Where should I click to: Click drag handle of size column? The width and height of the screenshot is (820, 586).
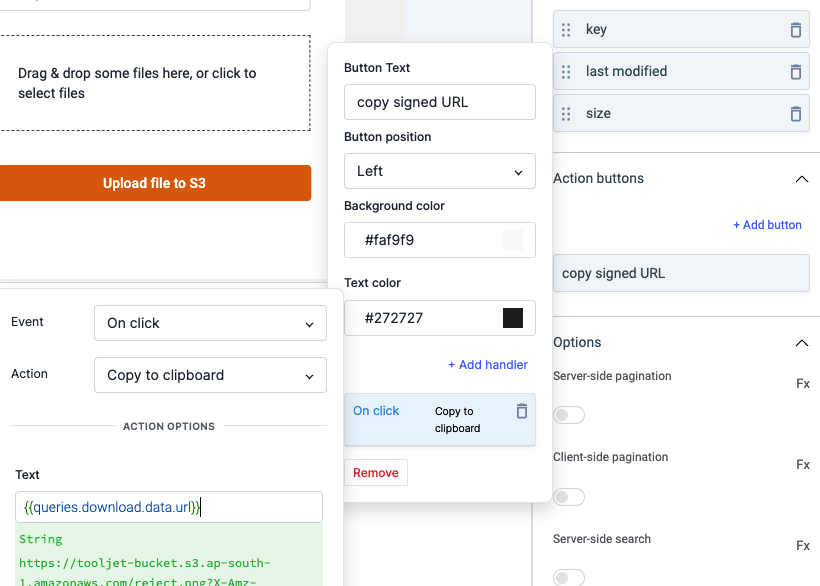pos(566,114)
